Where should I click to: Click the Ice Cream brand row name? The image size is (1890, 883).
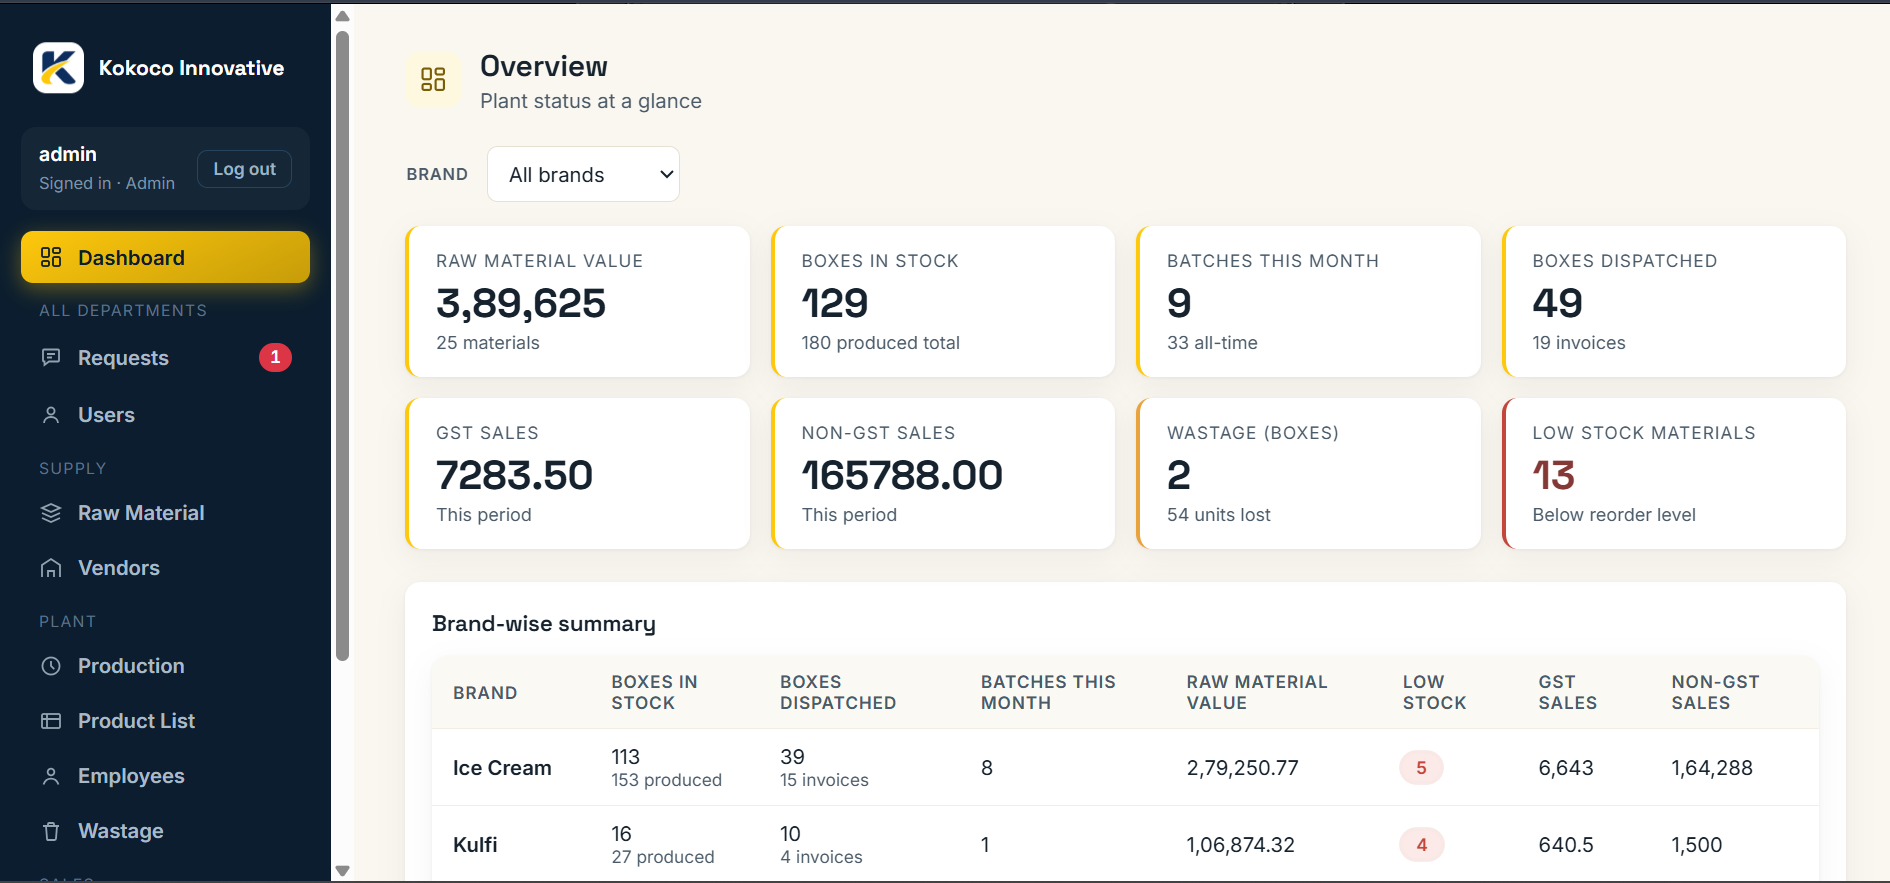tap(502, 768)
